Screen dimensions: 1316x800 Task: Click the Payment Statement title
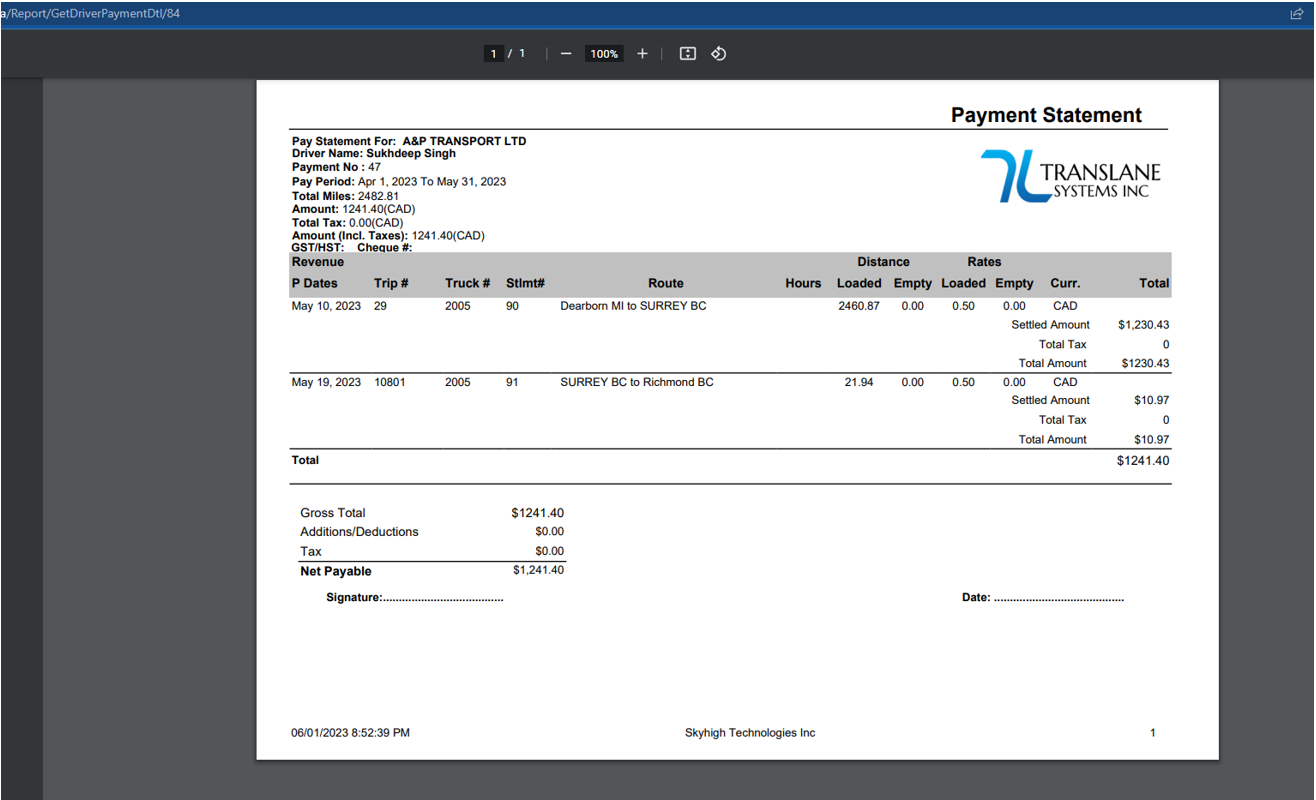1045,115
